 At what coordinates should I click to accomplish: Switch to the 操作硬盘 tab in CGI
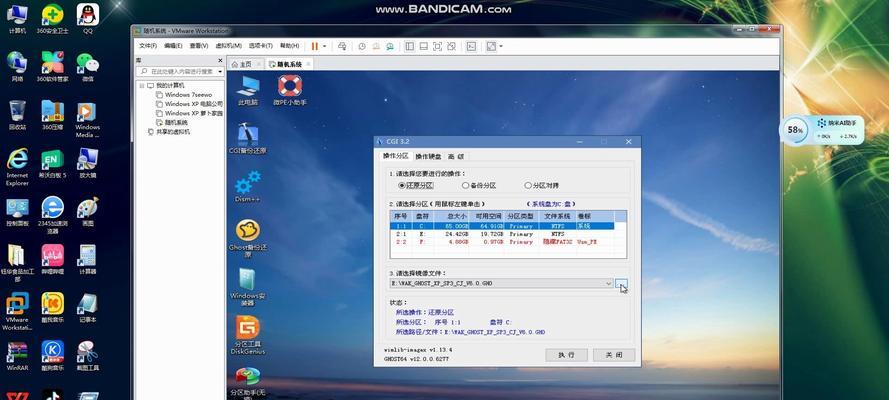point(427,156)
